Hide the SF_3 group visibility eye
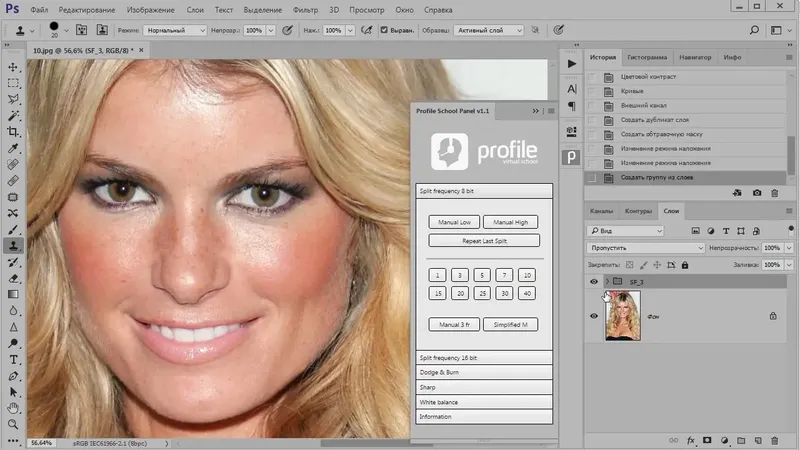This screenshot has width=800, height=450. (x=593, y=282)
